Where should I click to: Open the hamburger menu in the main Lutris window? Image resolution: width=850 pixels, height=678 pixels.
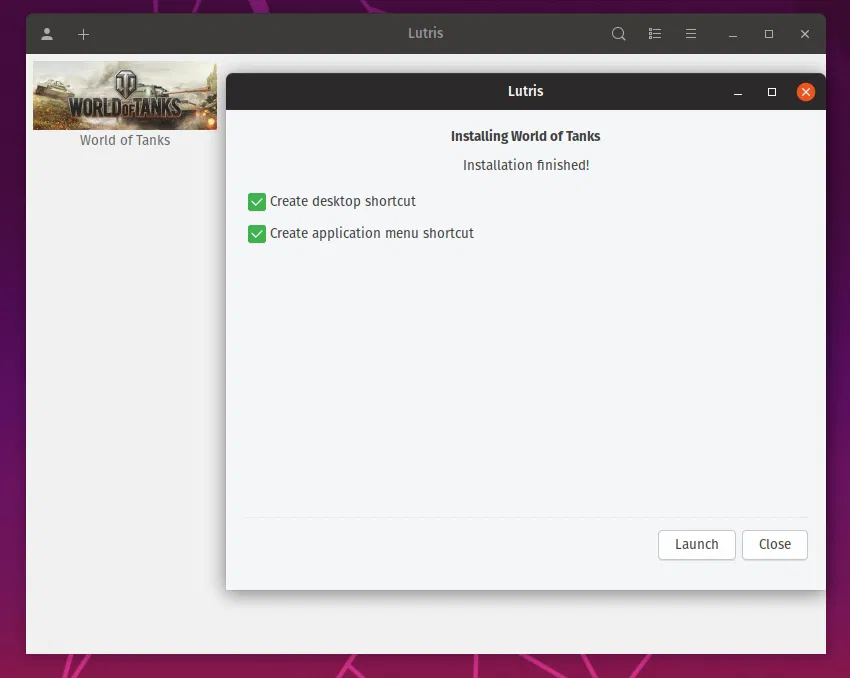coord(691,34)
